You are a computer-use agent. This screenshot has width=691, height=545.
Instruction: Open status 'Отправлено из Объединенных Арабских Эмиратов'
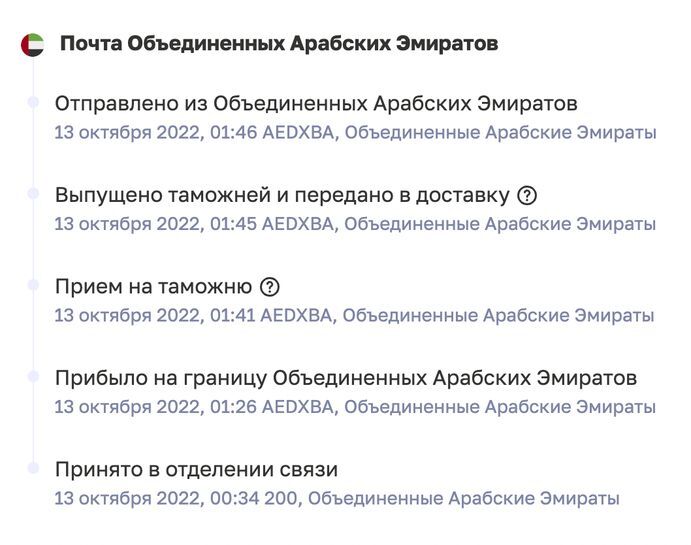[x=316, y=104]
